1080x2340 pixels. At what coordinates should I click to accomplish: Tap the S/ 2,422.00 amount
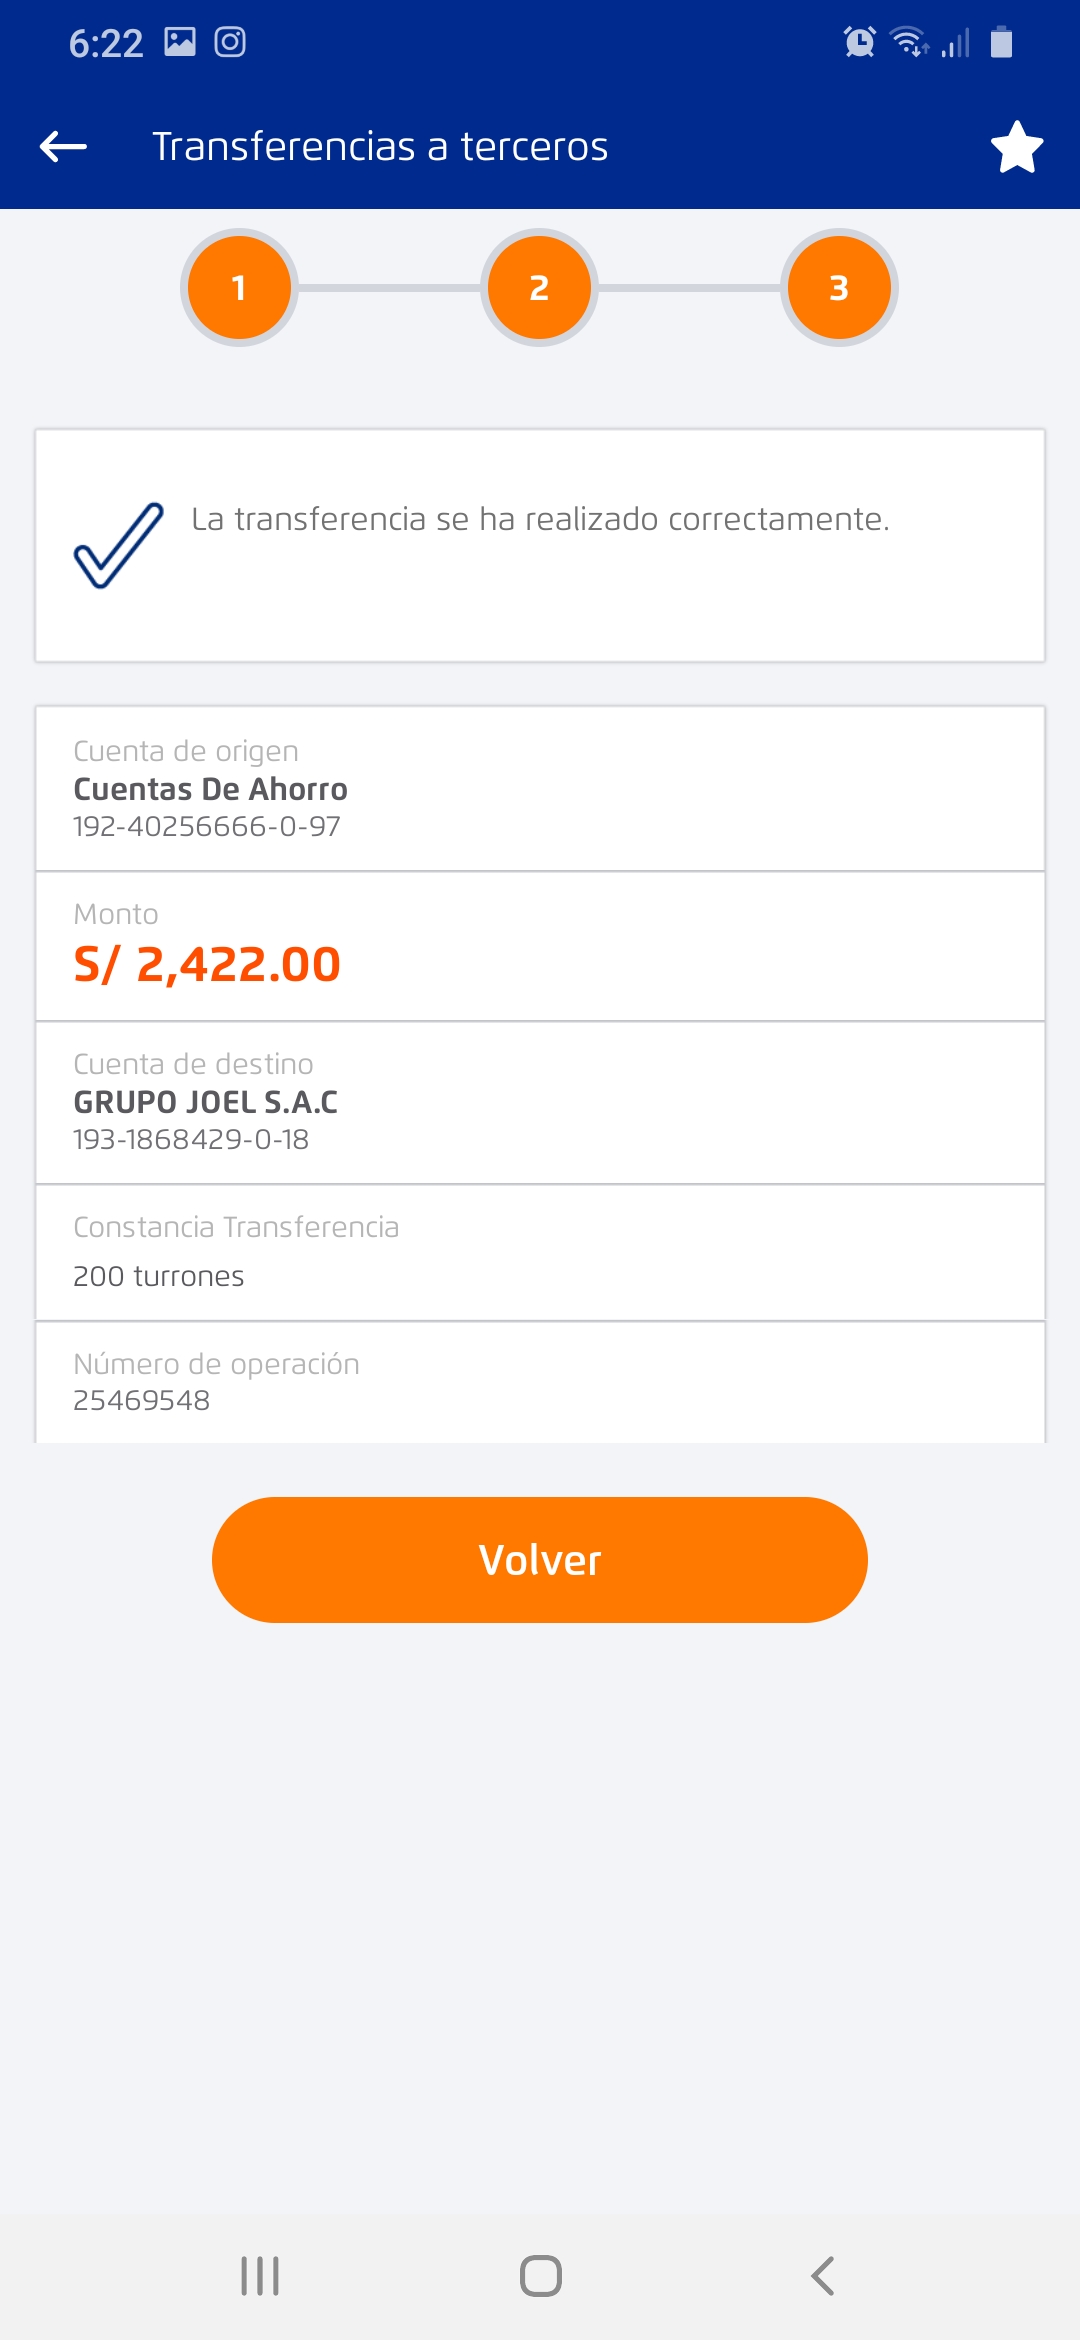coord(208,965)
